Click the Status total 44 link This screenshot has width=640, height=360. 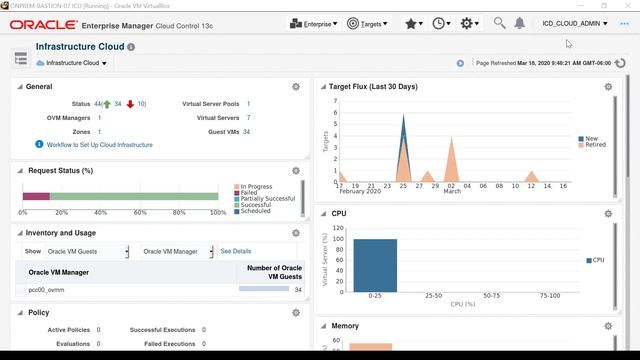coord(97,104)
